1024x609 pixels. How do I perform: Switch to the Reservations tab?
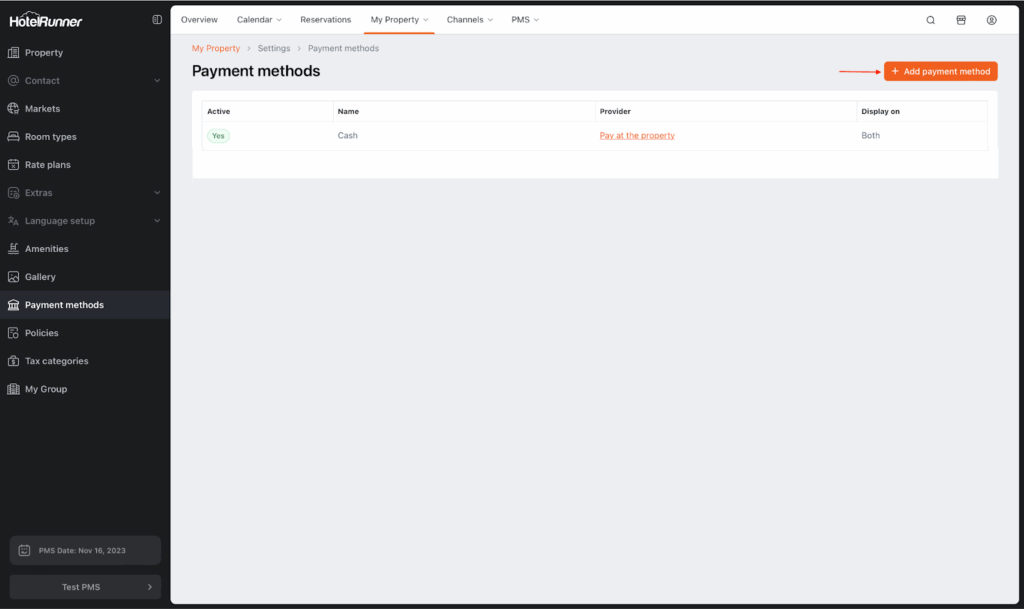(326, 20)
